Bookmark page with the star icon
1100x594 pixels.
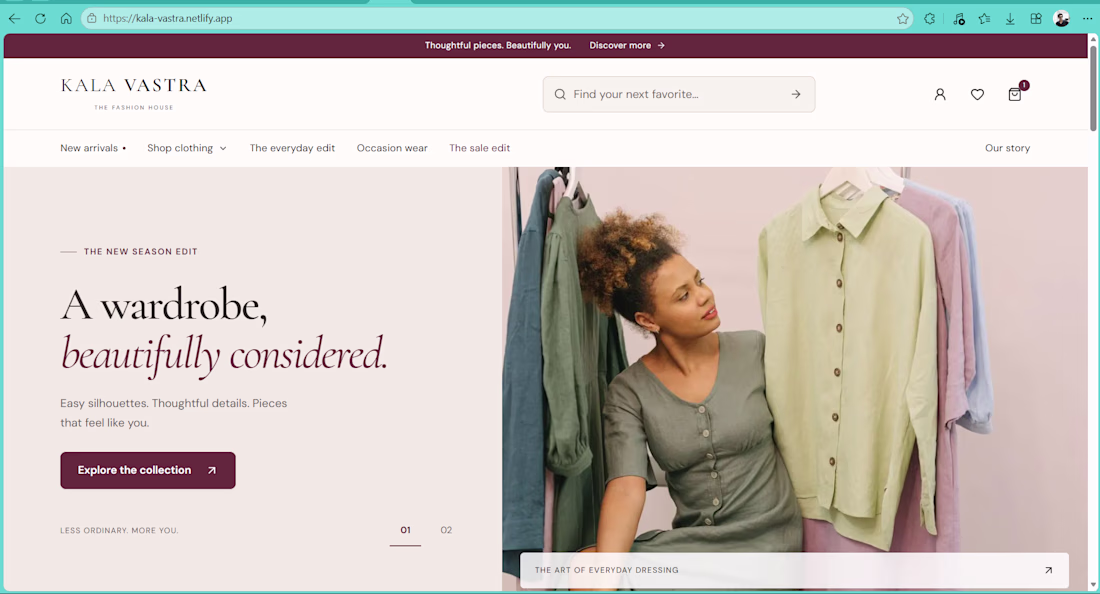(903, 19)
